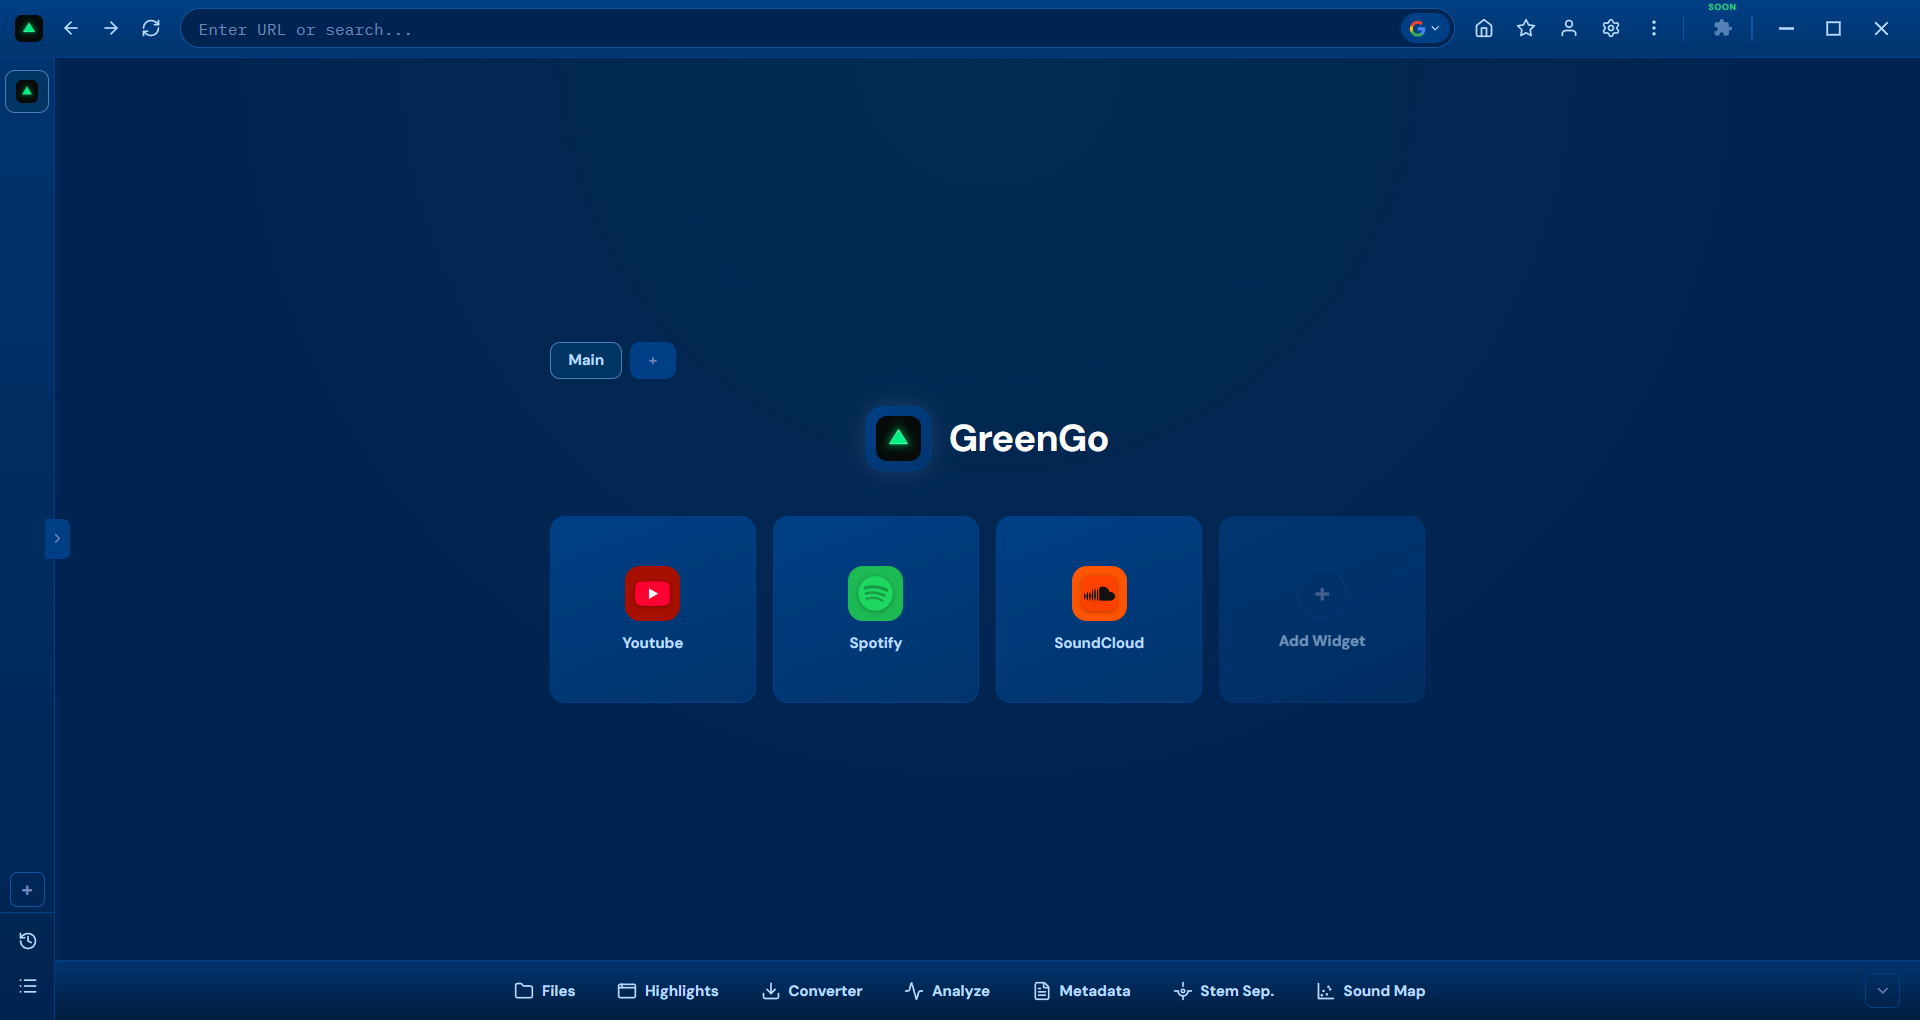The width and height of the screenshot is (1920, 1020).
Task: Open Files from the bottom bar
Action: point(545,991)
